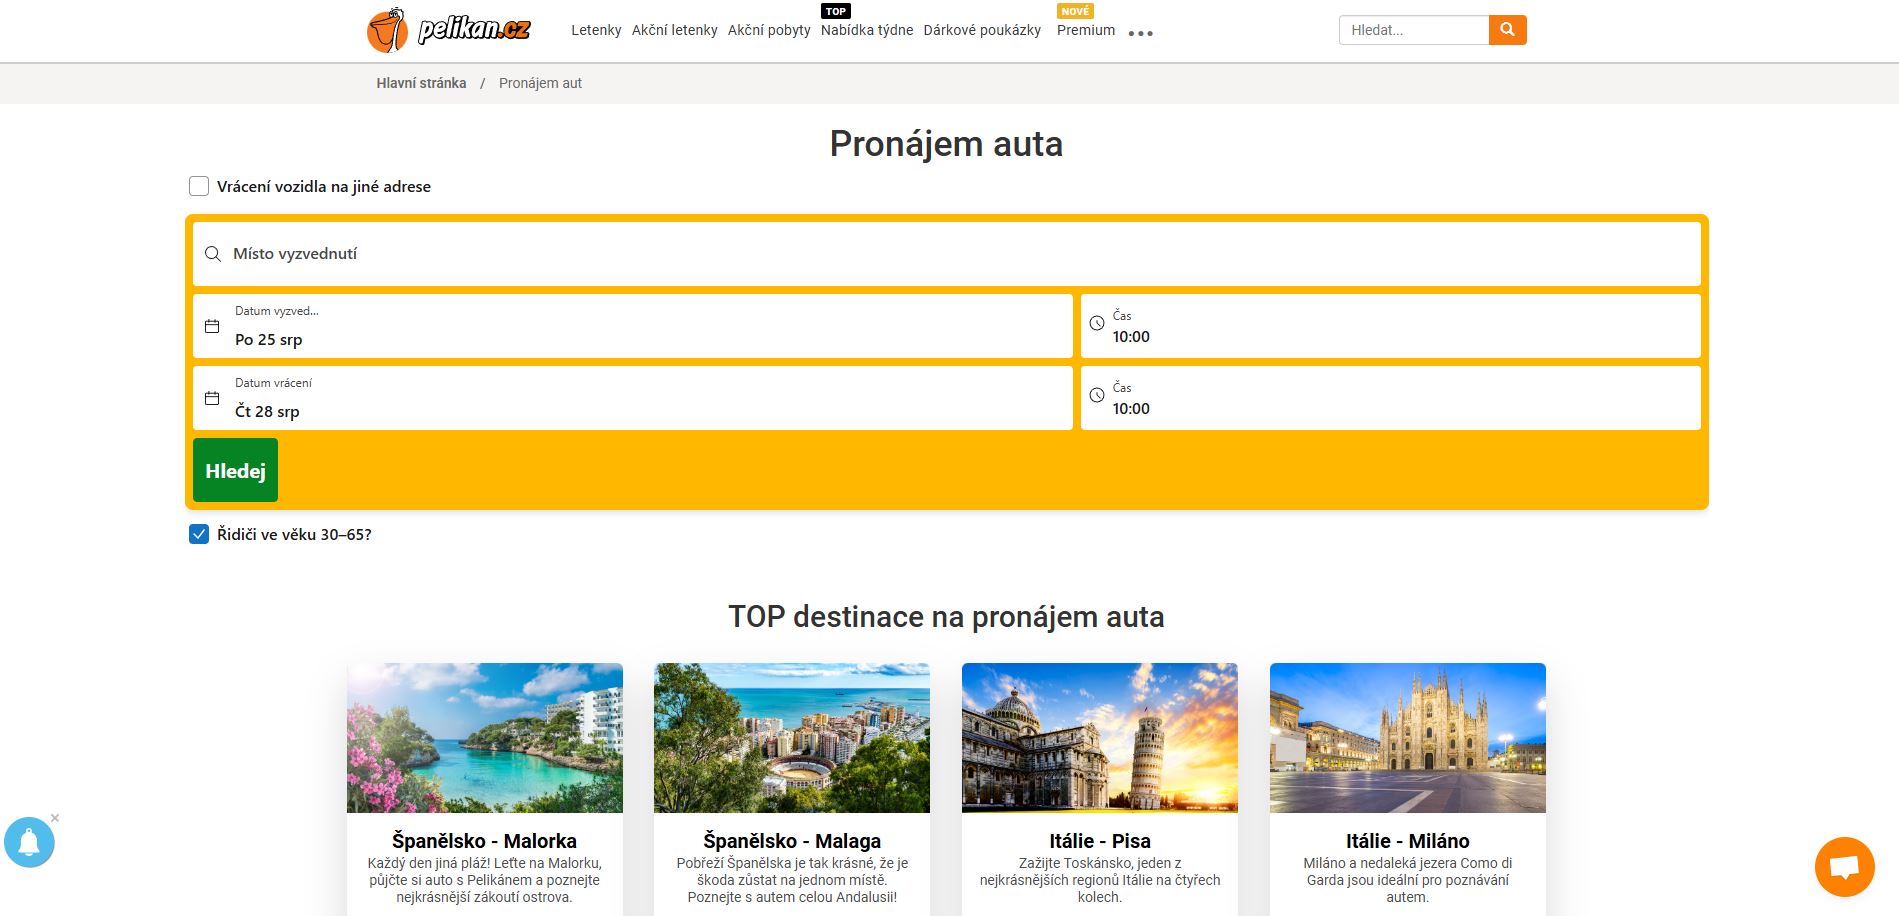The width and height of the screenshot is (1899, 916).
Task: Click the Milan cathedral thumbnail
Action: click(x=1408, y=738)
